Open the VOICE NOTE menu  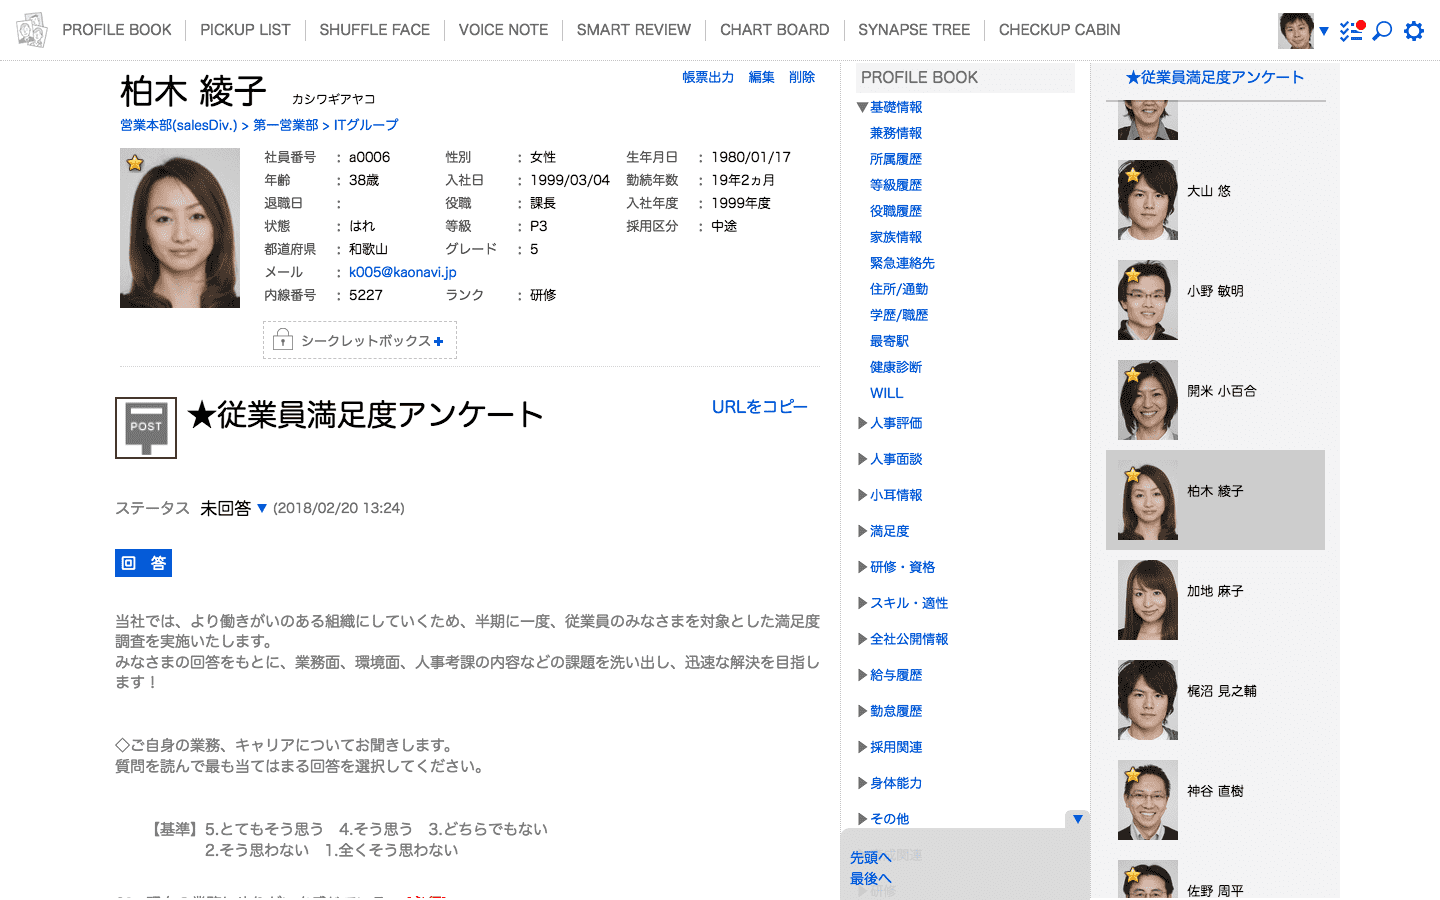pyautogui.click(x=503, y=30)
